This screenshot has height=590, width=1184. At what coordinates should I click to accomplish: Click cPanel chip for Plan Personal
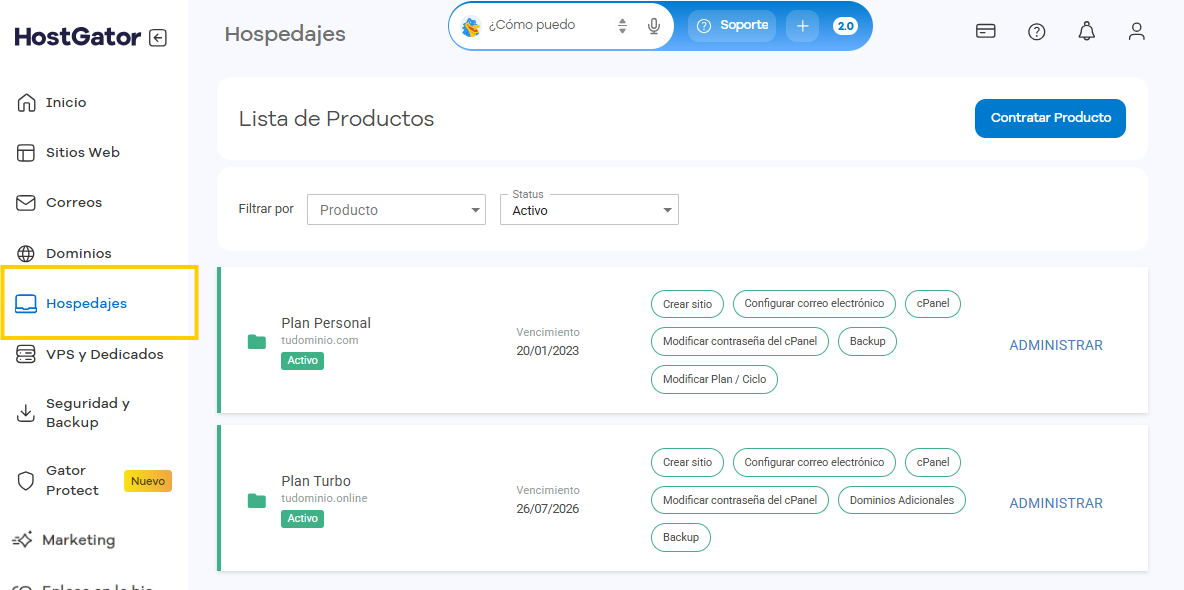tap(933, 304)
